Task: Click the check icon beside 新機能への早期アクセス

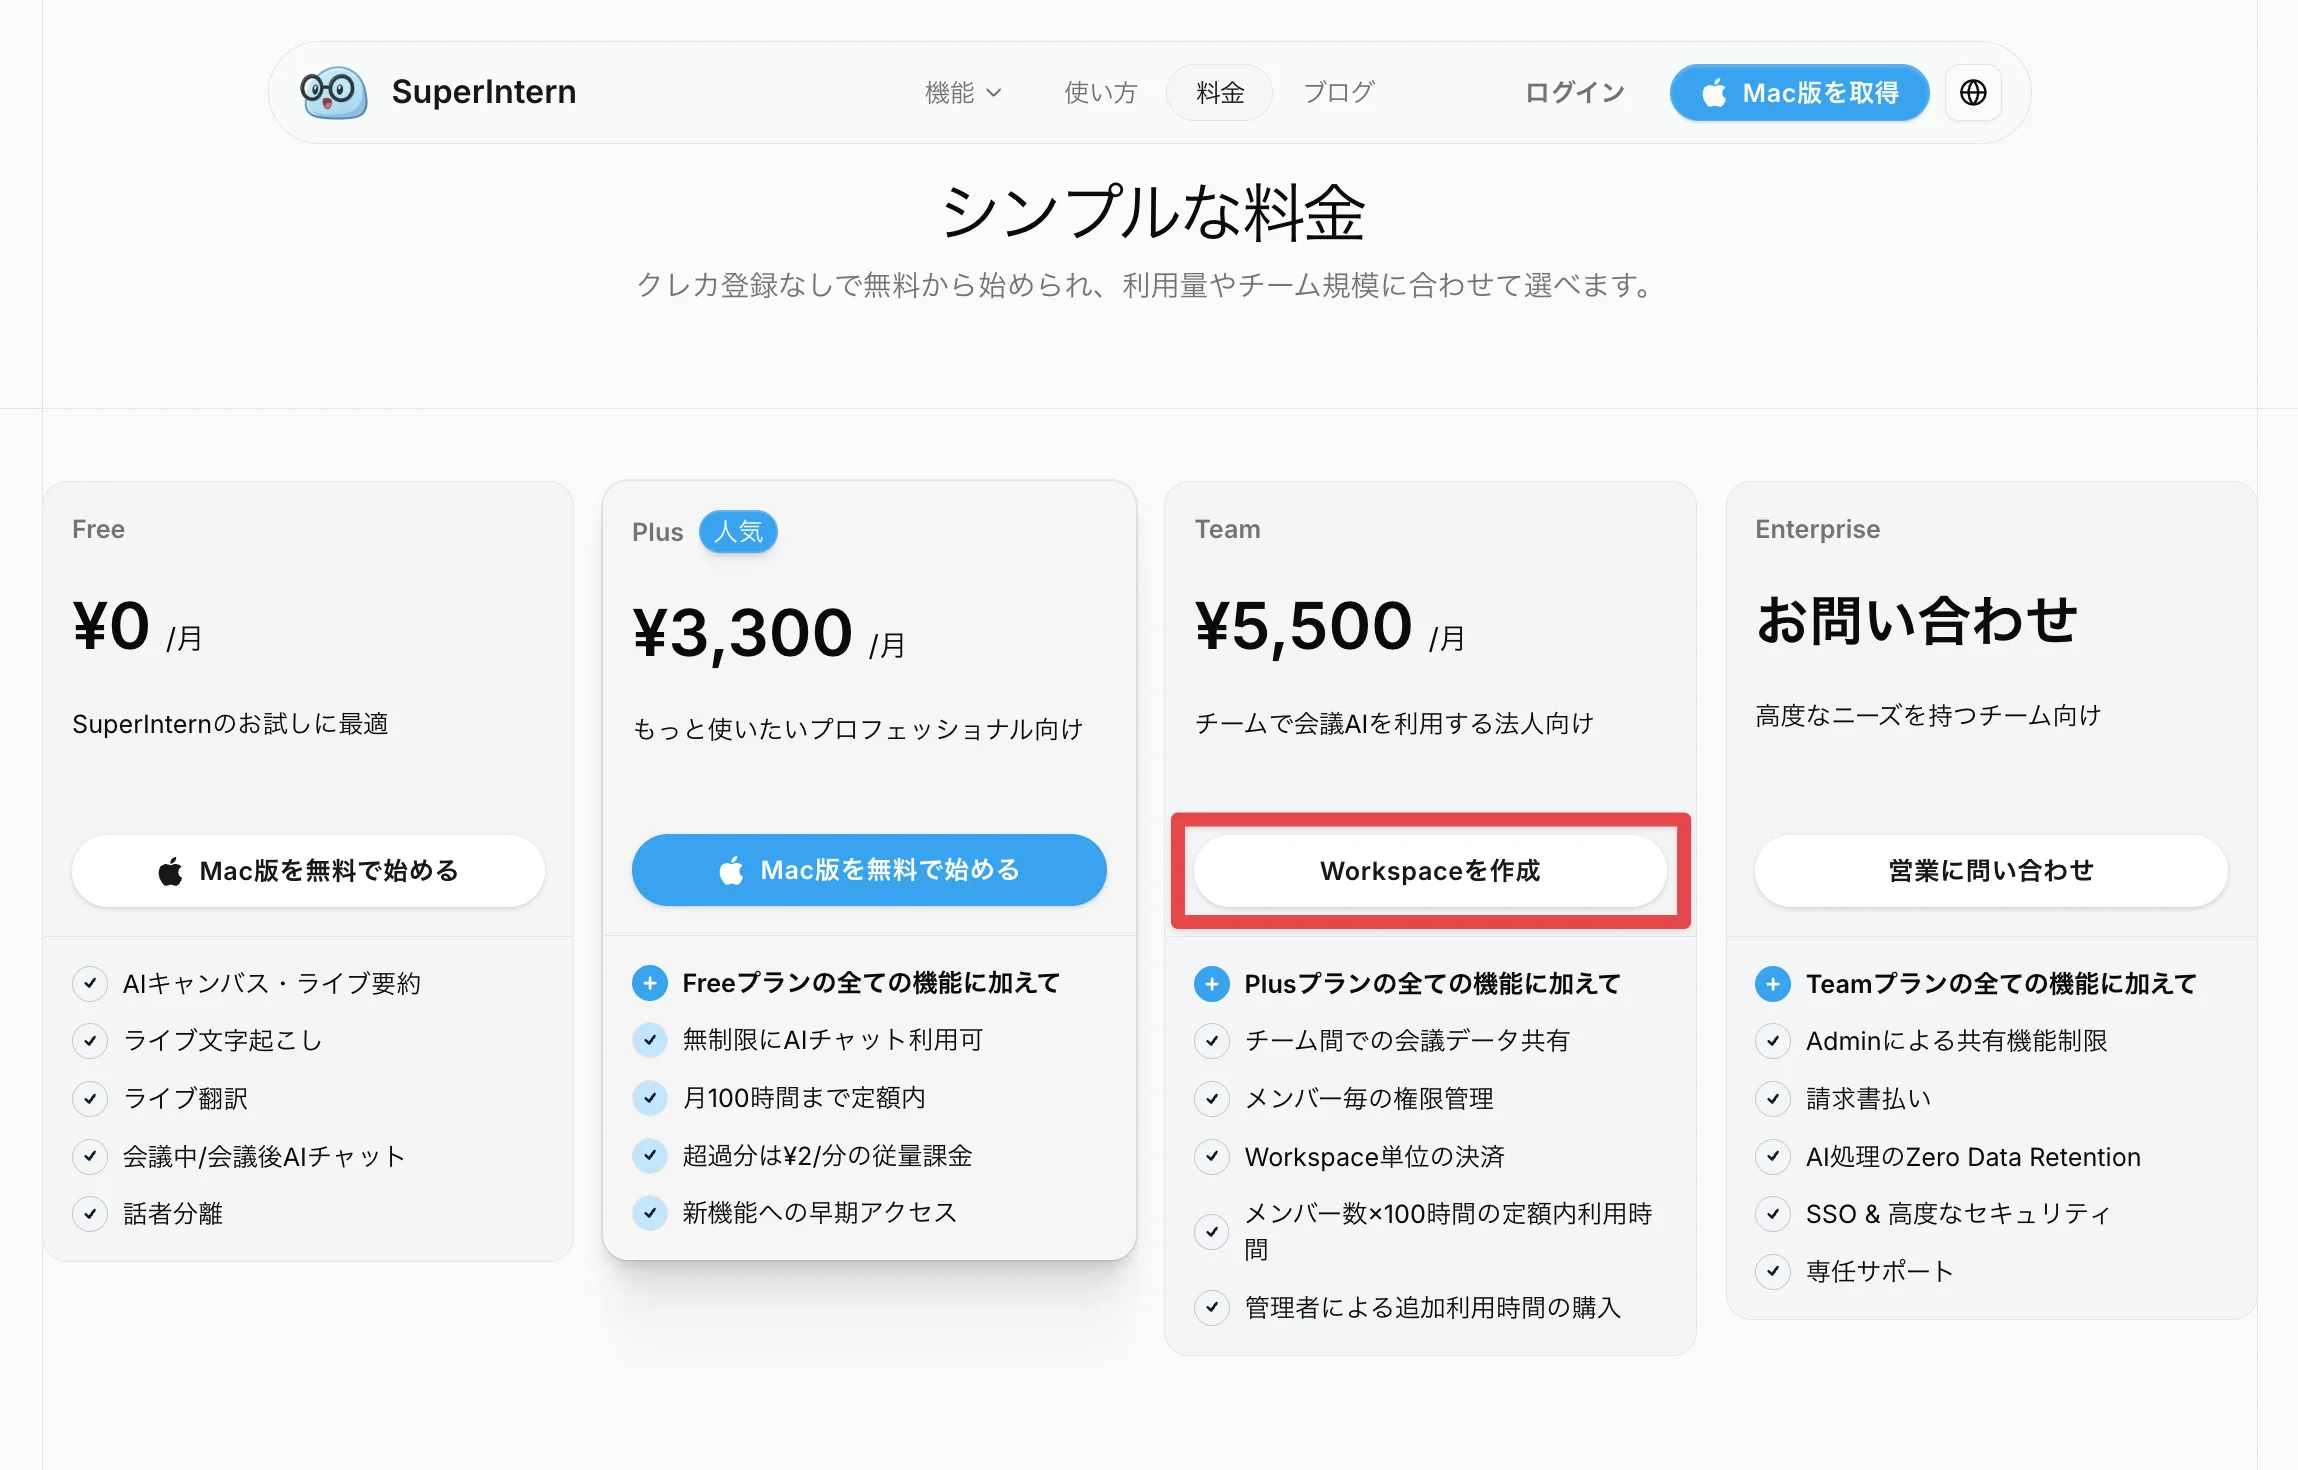Action: coord(650,1213)
